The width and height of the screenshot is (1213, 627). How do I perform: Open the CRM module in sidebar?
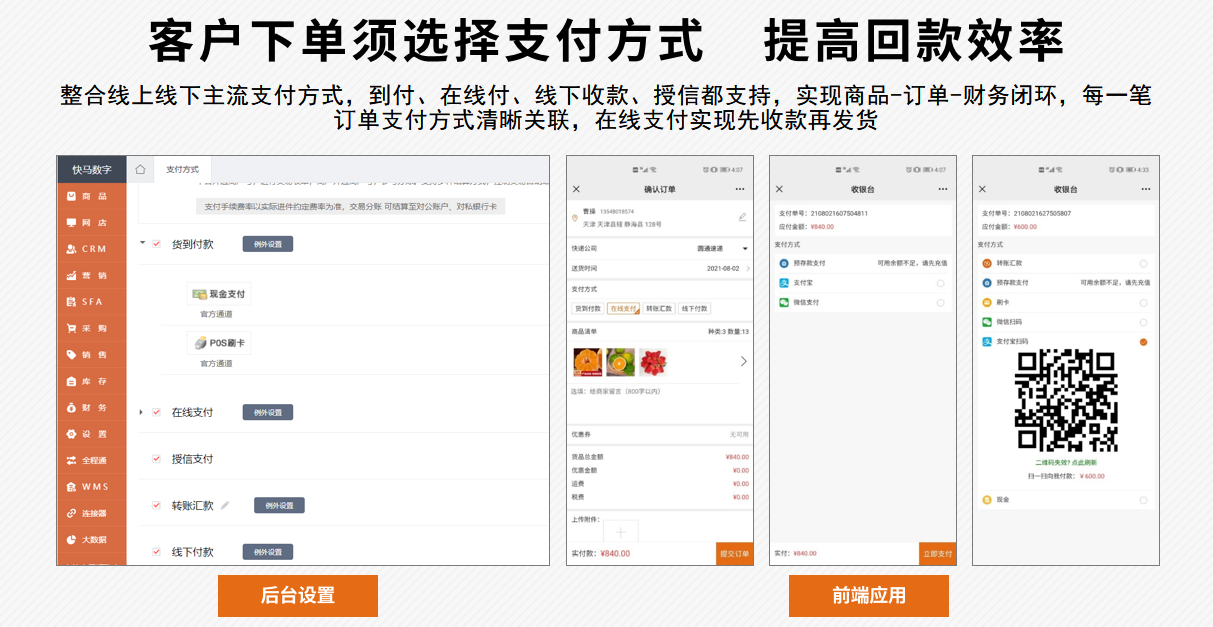click(92, 249)
